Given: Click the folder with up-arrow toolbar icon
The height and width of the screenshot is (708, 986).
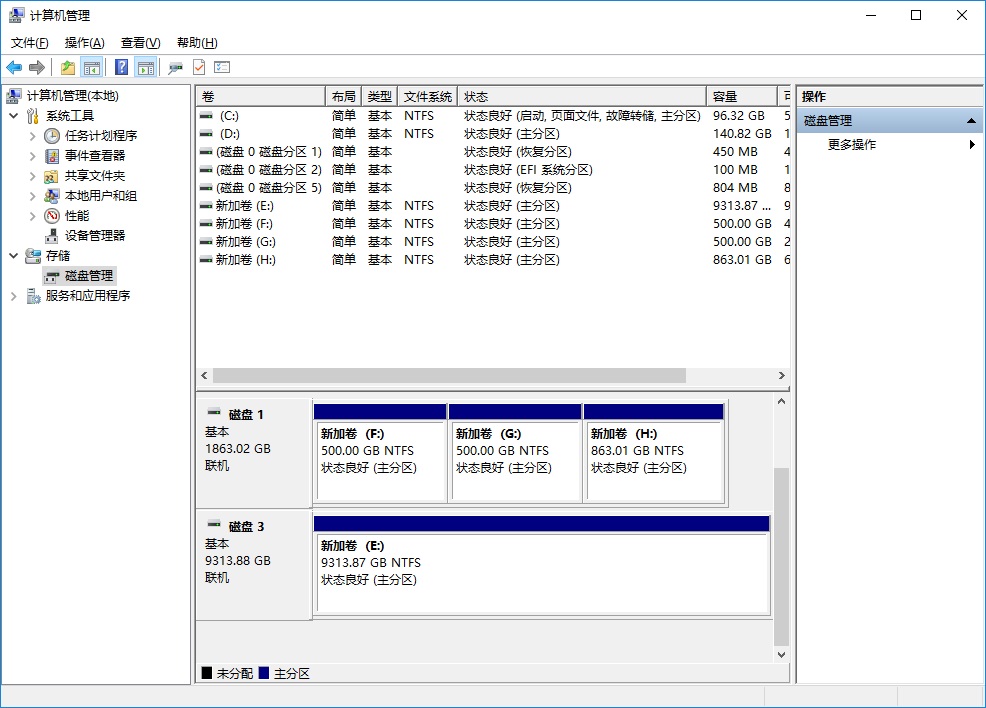Looking at the screenshot, I should pyautogui.click(x=68, y=67).
